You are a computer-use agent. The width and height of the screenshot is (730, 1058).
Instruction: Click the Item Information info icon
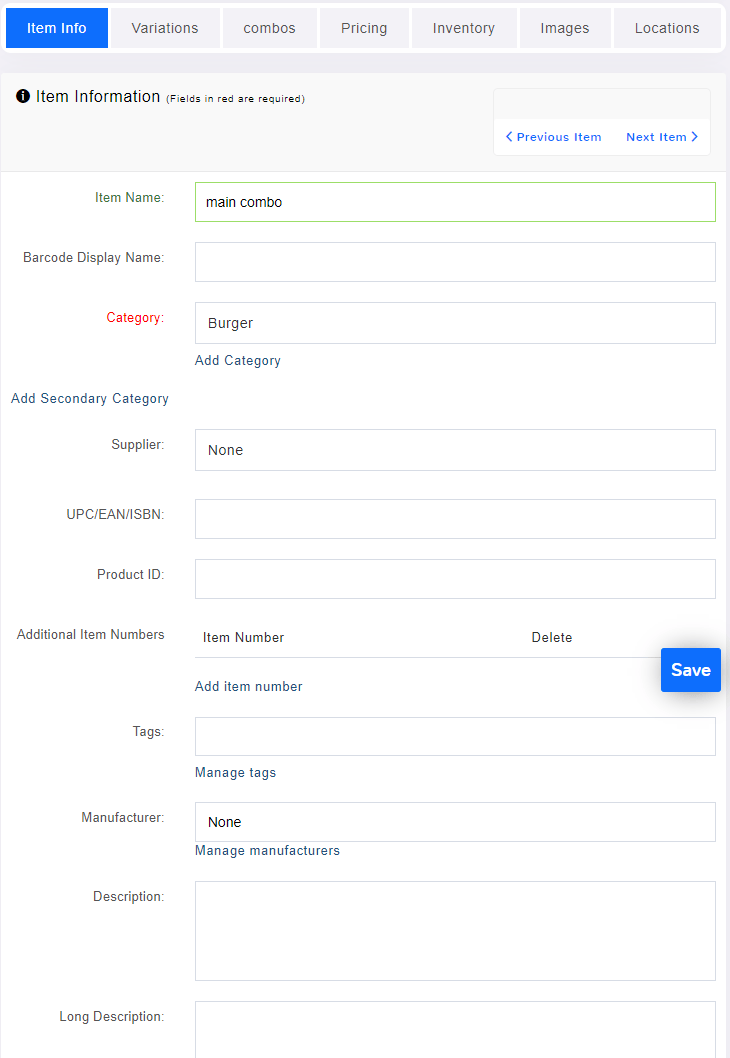23,96
